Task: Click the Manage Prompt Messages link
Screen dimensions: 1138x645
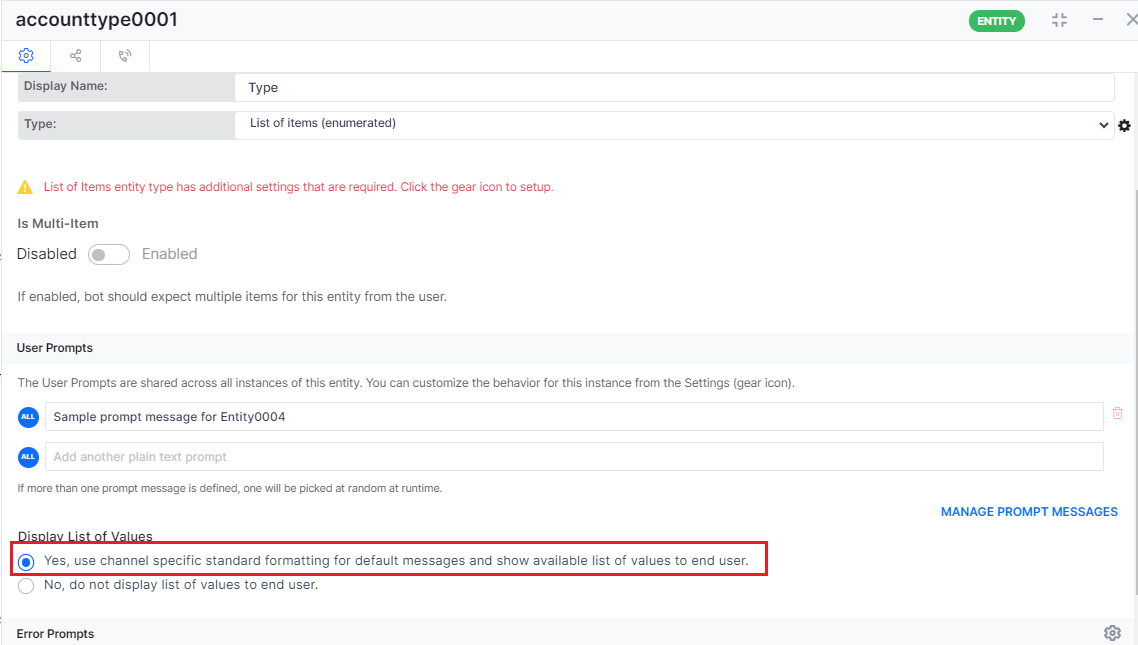Action: click(x=1029, y=512)
